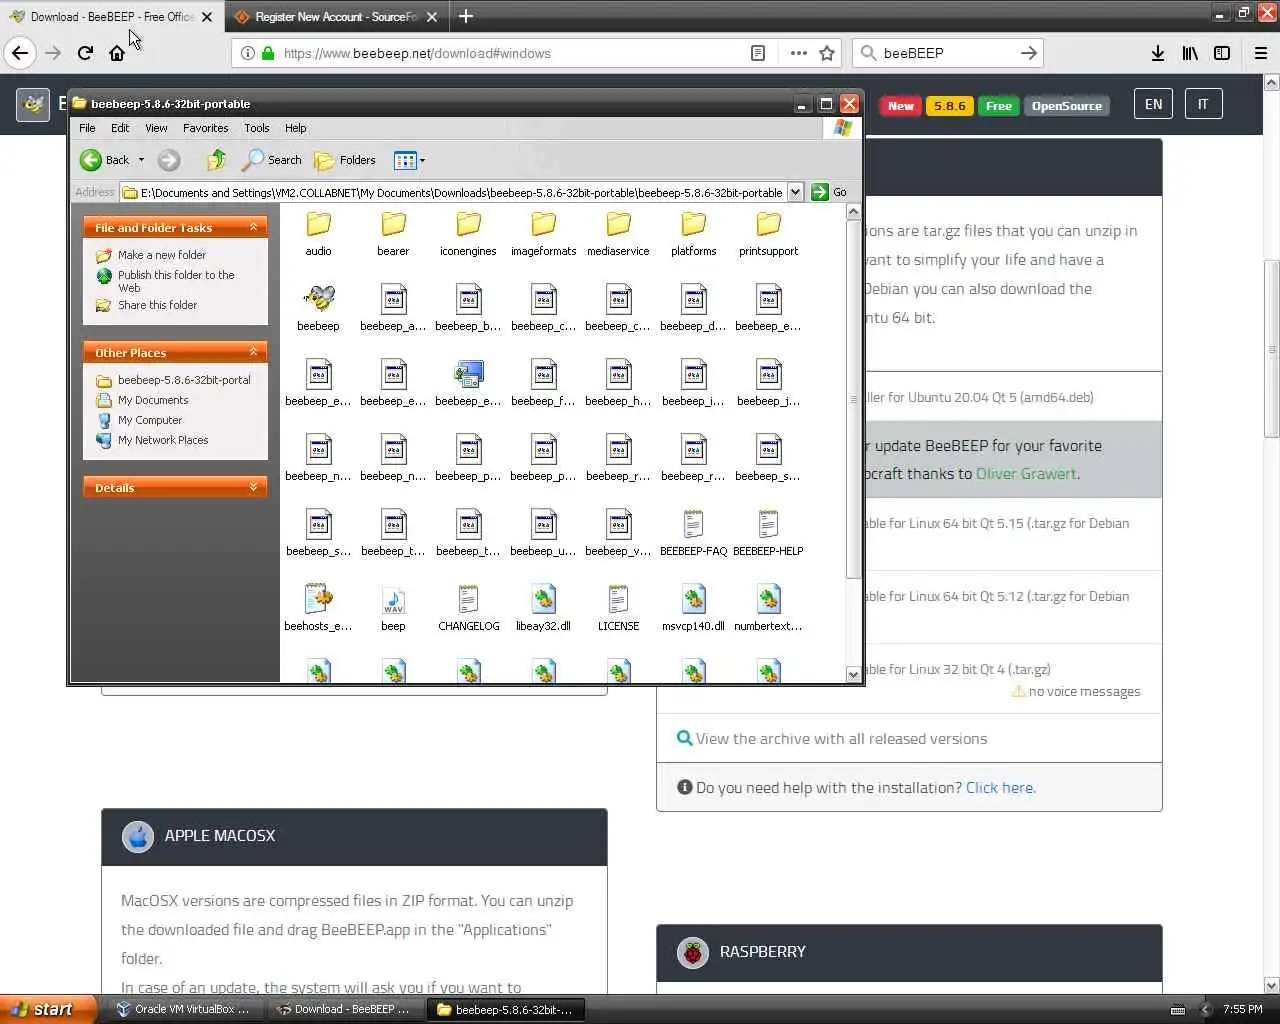Open page actions three-dot menu
The image size is (1280, 1024).
(798, 53)
